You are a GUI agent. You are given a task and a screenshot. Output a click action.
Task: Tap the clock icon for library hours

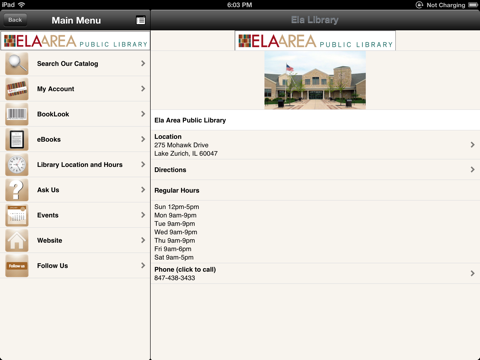(17, 165)
